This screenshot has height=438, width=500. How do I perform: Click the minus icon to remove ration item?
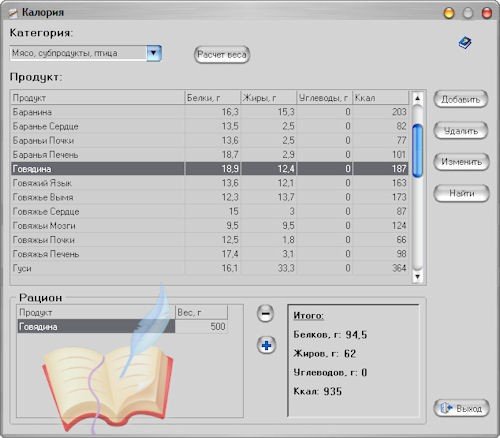[x=266, y=313]
